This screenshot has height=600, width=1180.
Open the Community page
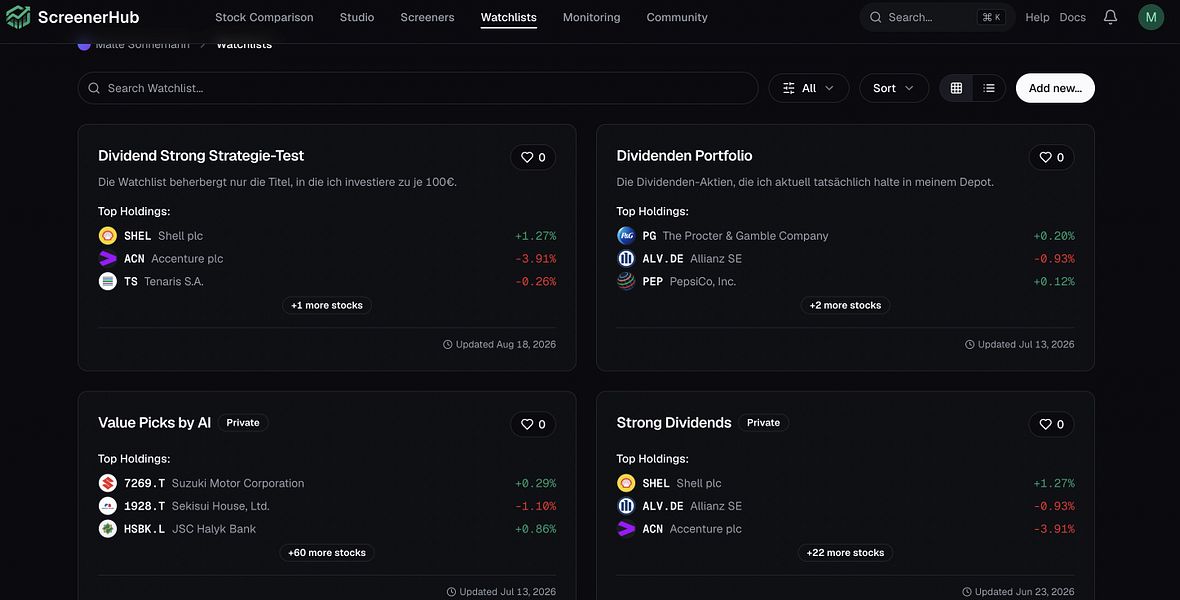677,17
